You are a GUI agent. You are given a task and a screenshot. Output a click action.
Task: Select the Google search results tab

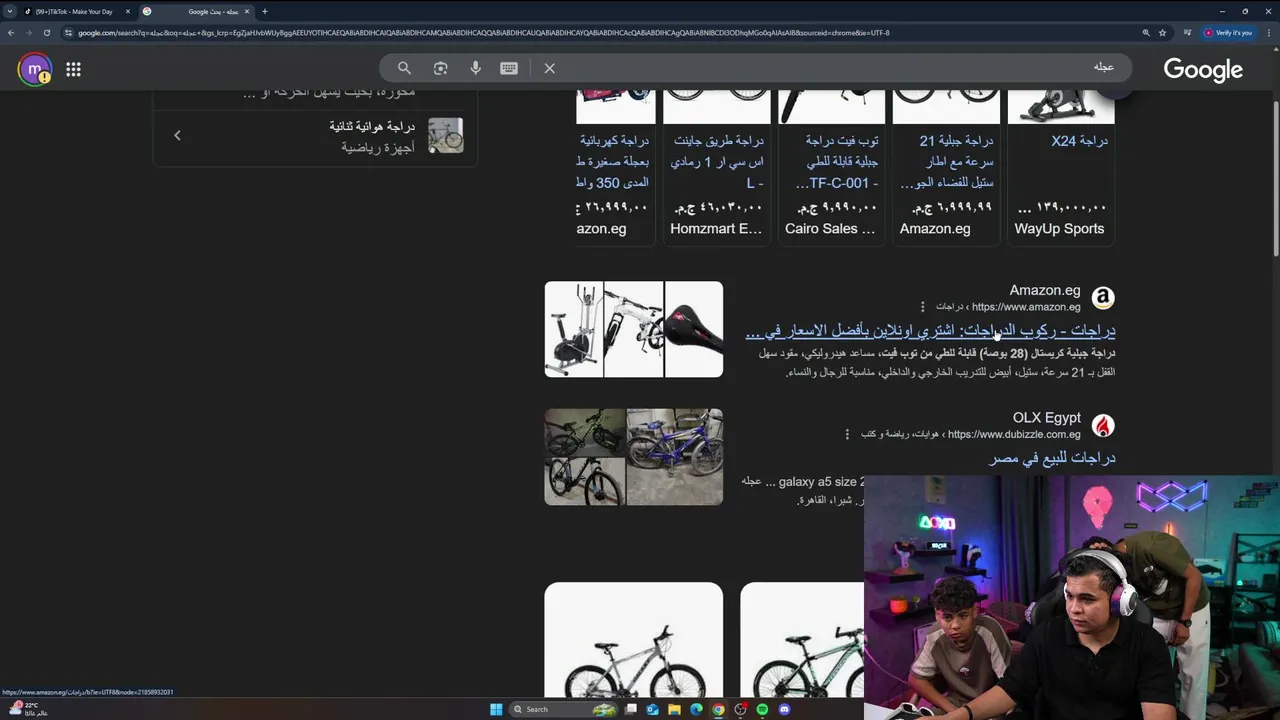196,12
